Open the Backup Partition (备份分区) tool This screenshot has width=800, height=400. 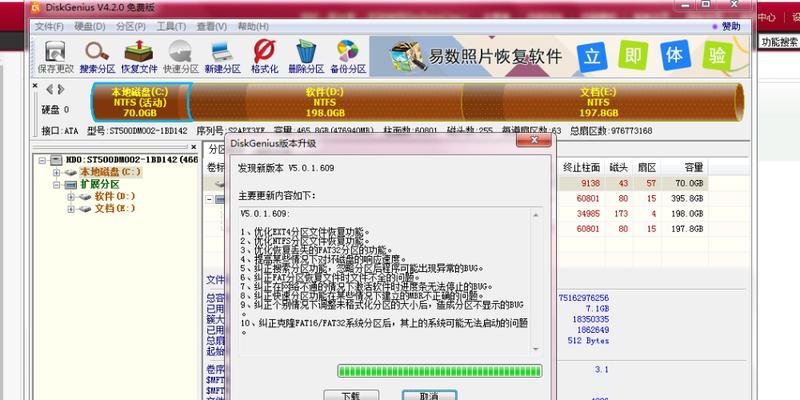pos(348,57)
